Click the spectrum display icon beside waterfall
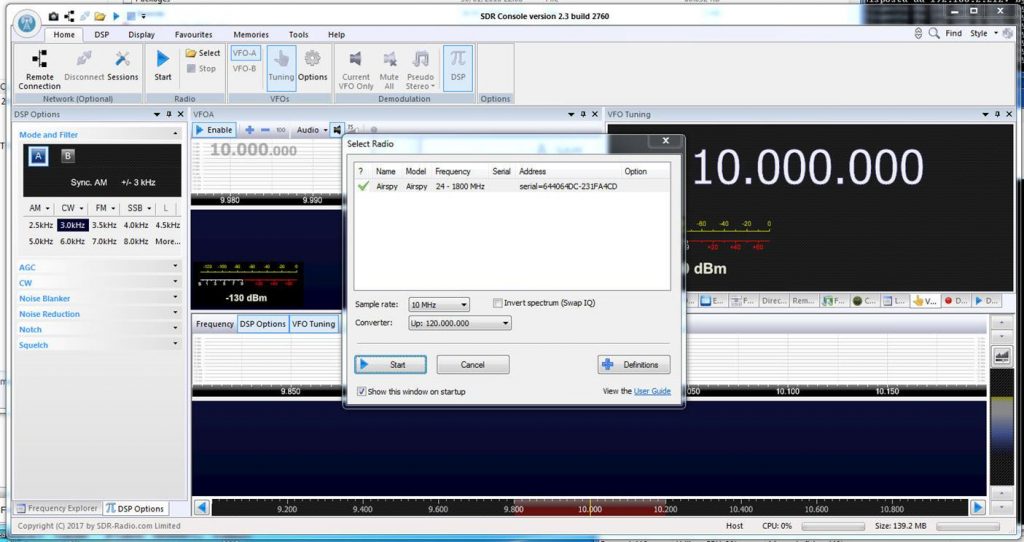The height and width of the screenshot is (542, 1024). (1002, 356)
